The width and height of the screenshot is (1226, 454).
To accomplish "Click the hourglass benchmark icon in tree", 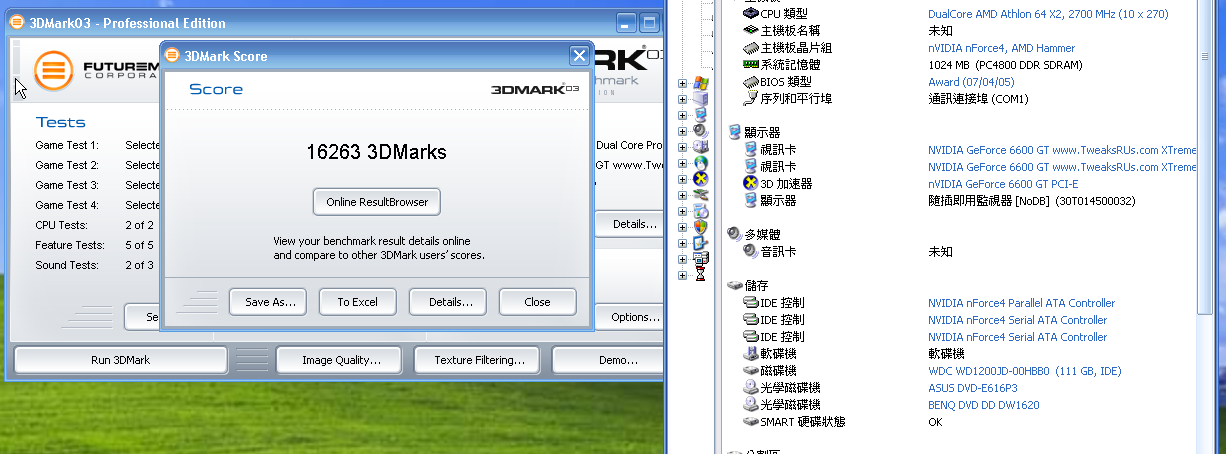I will pyautogui.click(x=700, y=273).
